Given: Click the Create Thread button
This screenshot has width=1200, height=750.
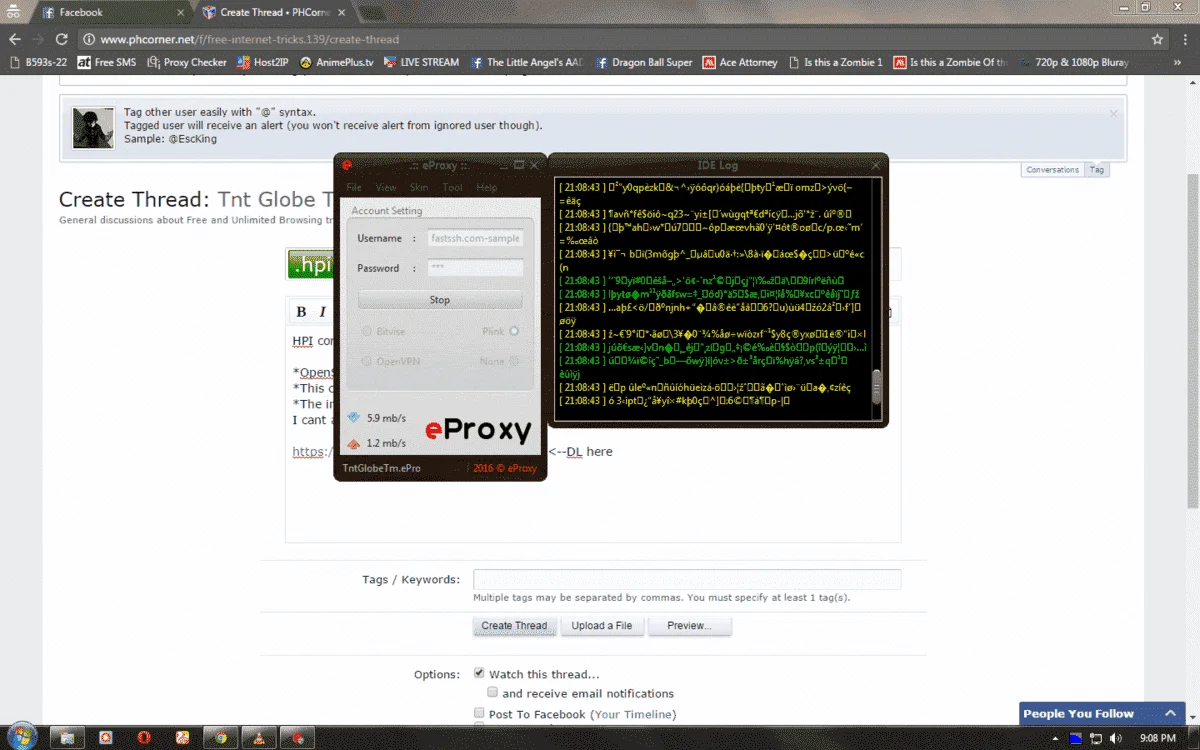Looking at the screenshot, I should pos(514,626).
